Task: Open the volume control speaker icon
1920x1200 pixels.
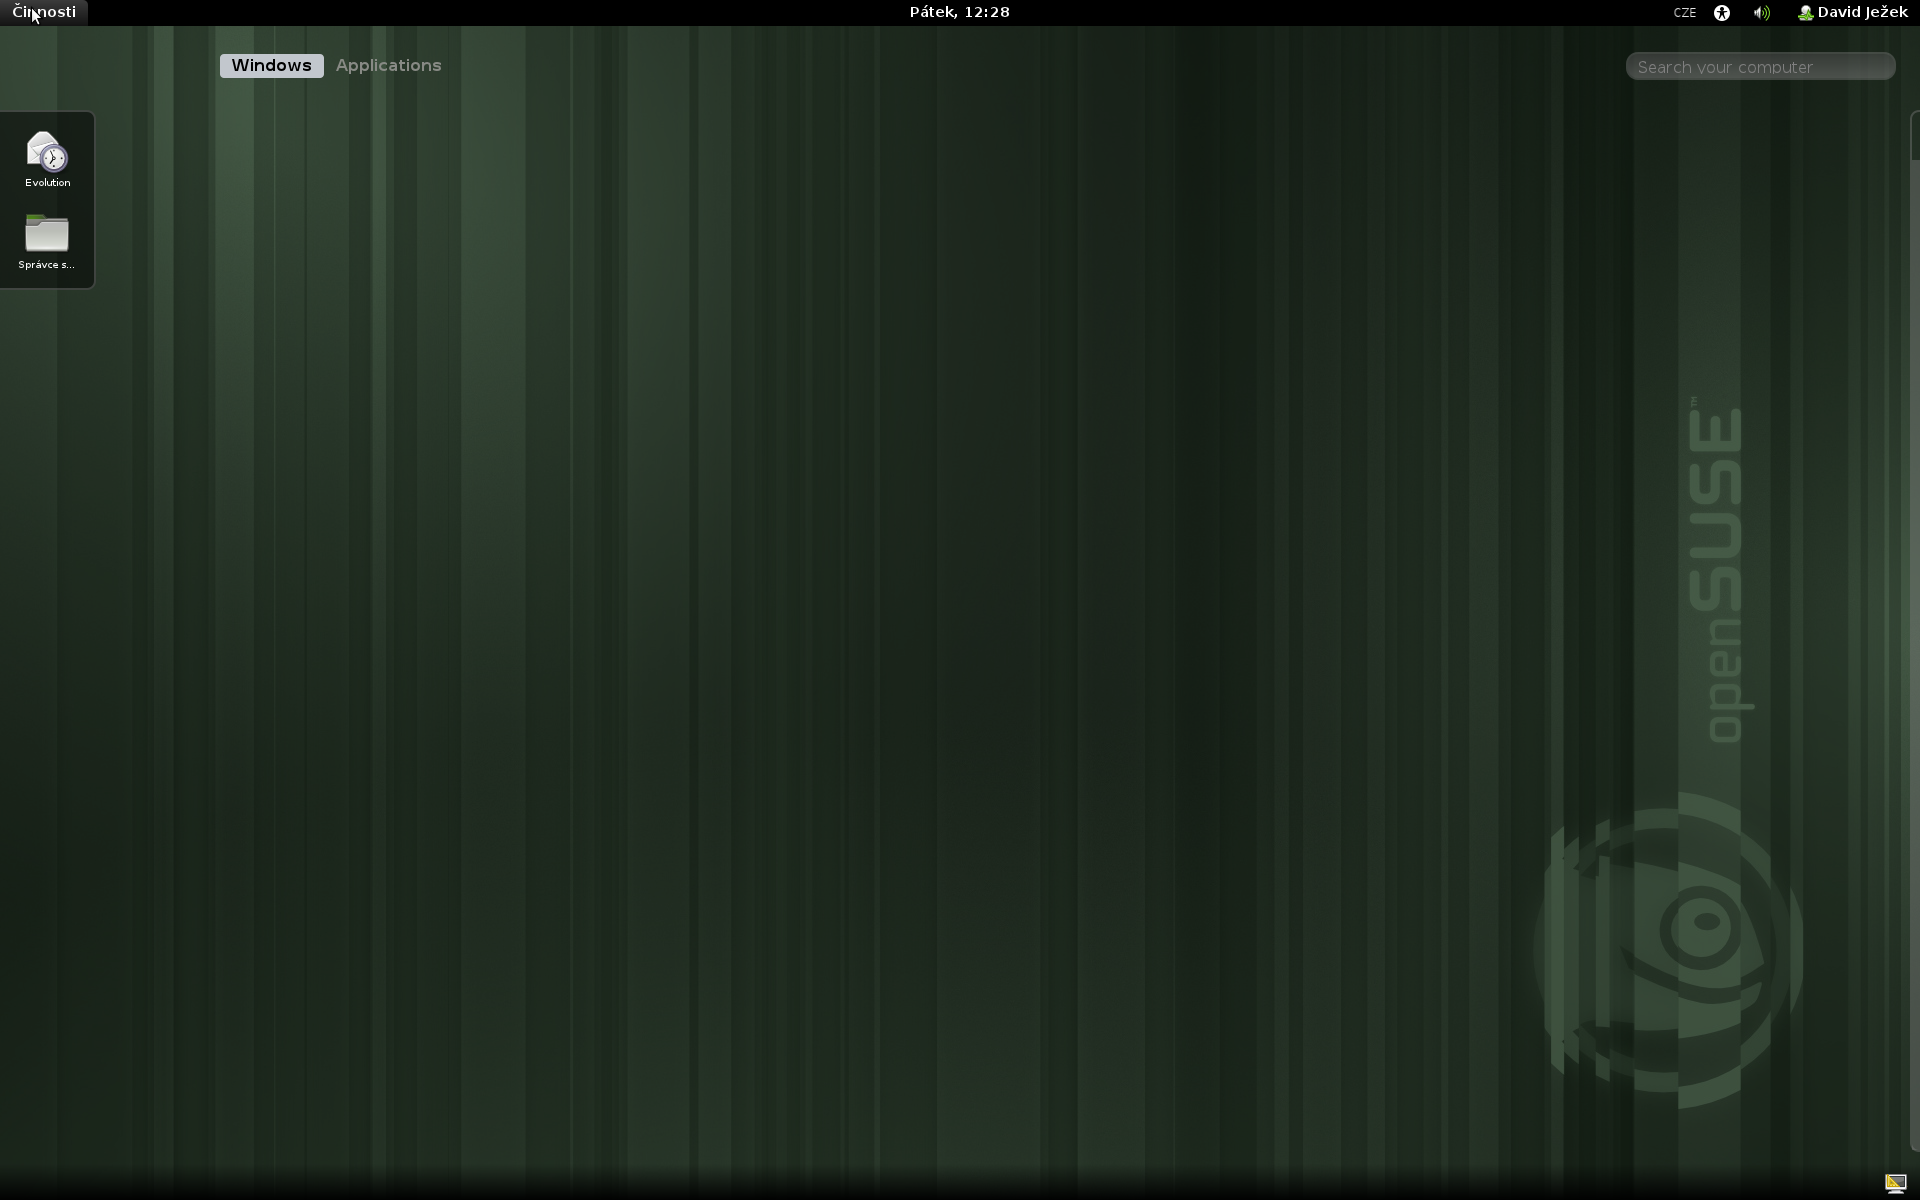Action: [1762, 13]
